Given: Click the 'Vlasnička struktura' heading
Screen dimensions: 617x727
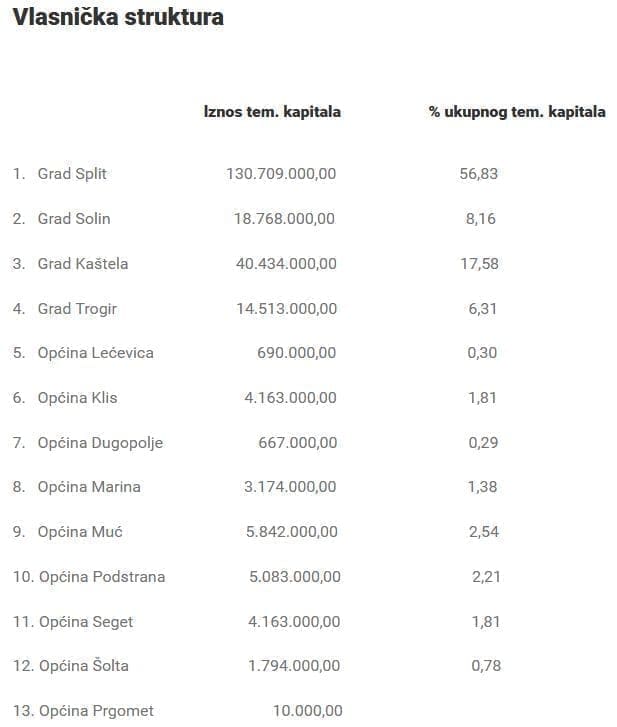Looking at the screenshot, I should [x=118, y=18].
